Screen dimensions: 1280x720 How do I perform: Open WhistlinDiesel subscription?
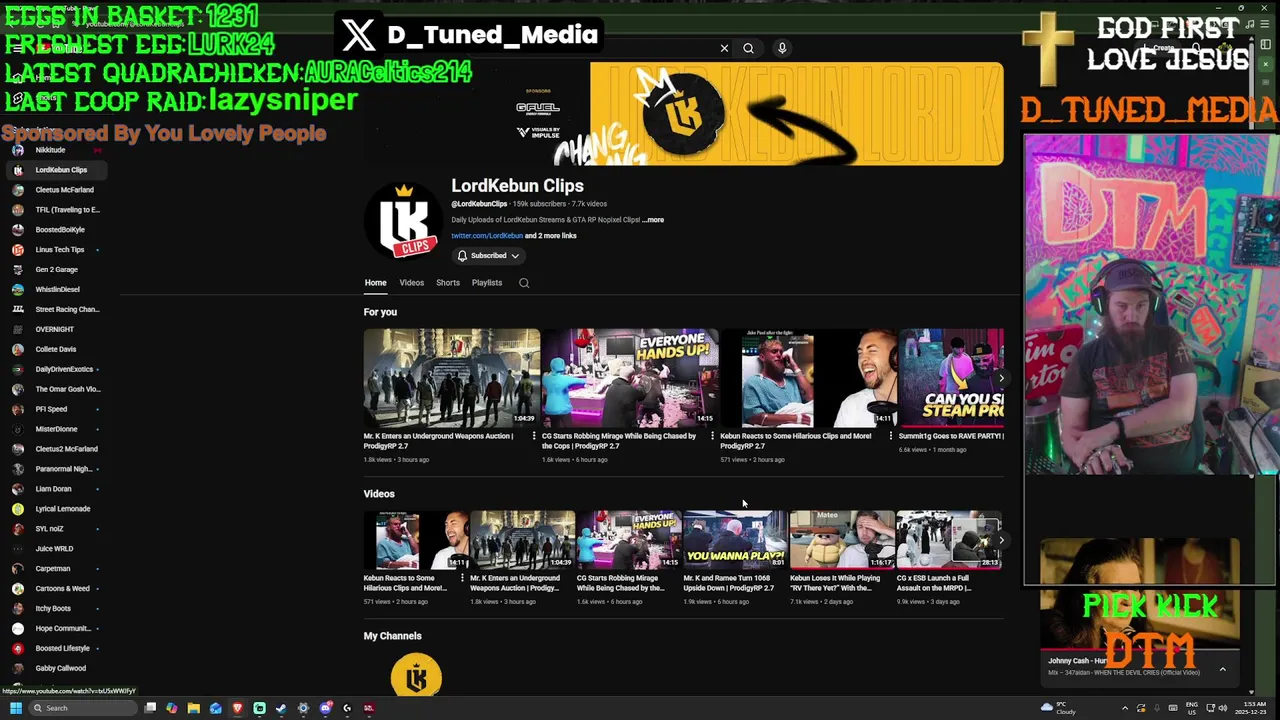[x=57, y=289]
